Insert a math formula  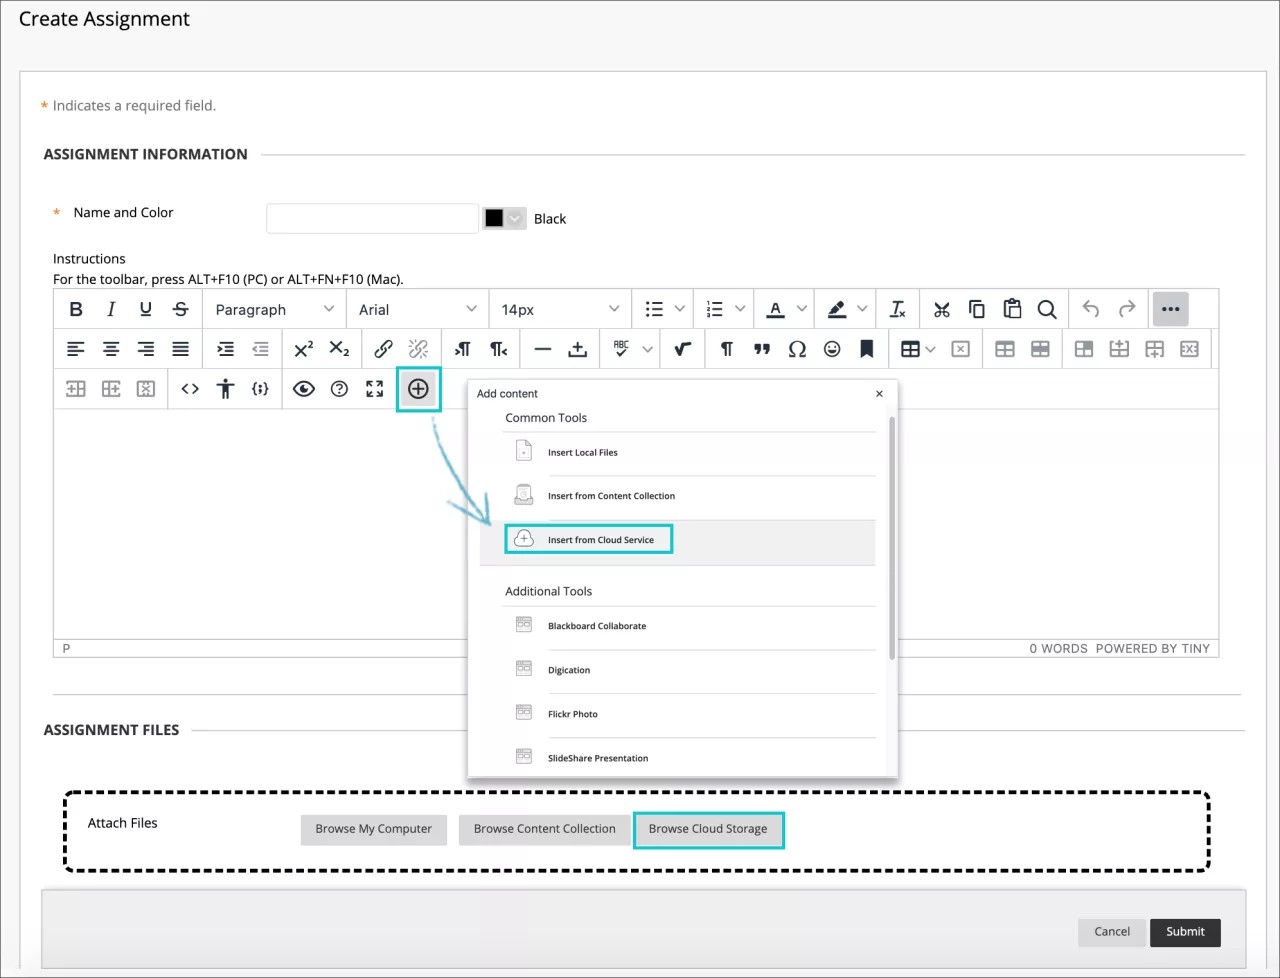[x=682, y=348]
